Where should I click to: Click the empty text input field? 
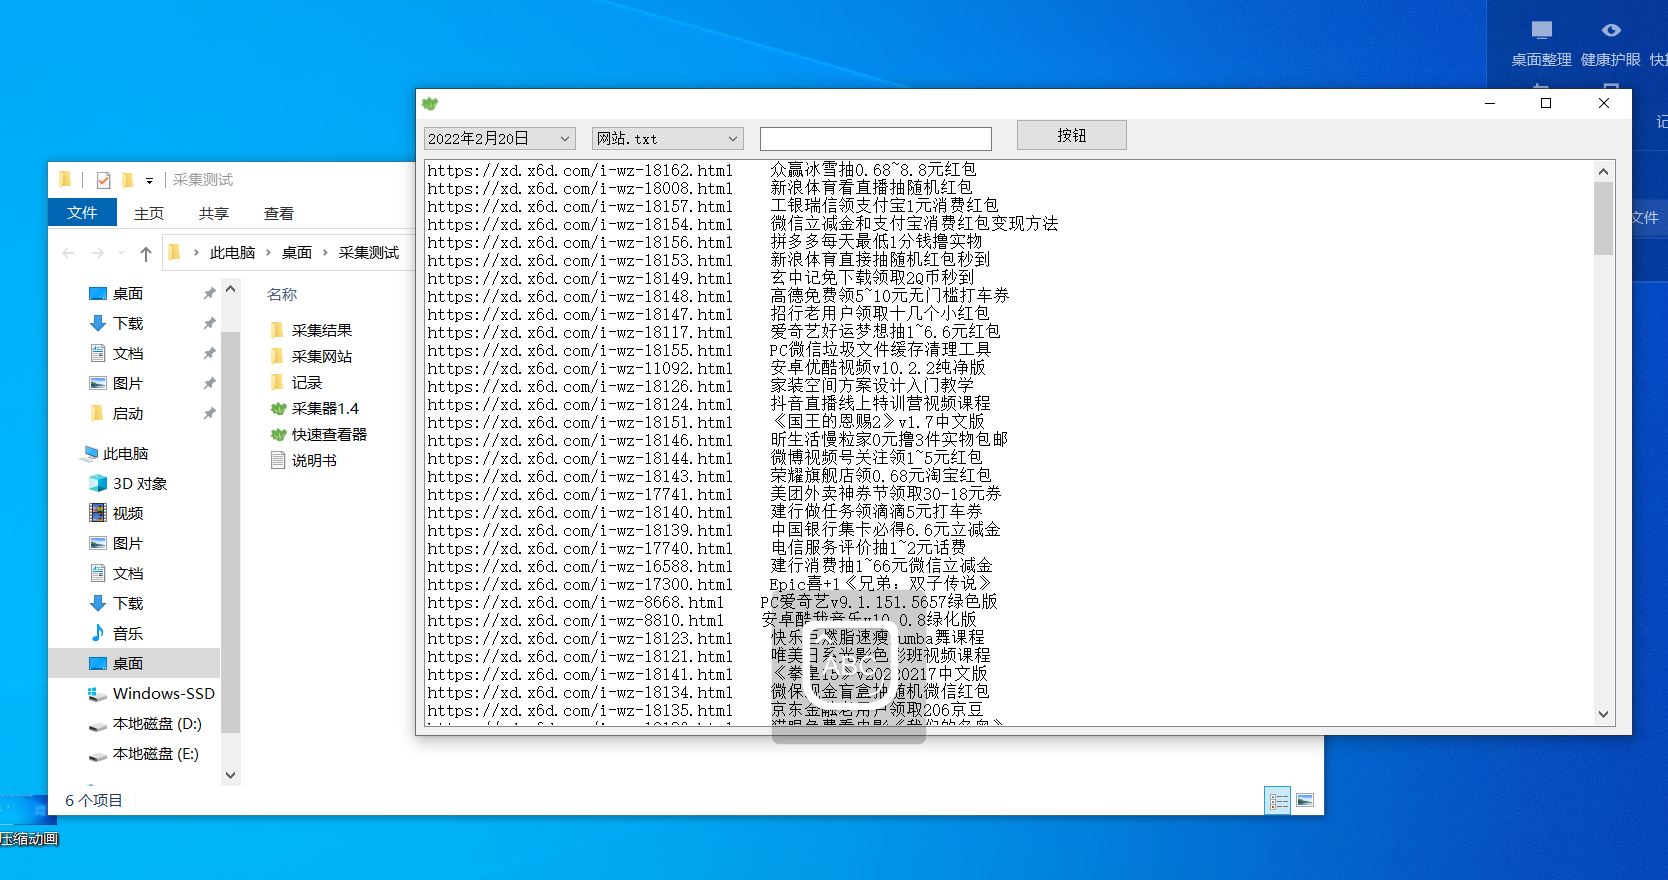tap(876, 139)
